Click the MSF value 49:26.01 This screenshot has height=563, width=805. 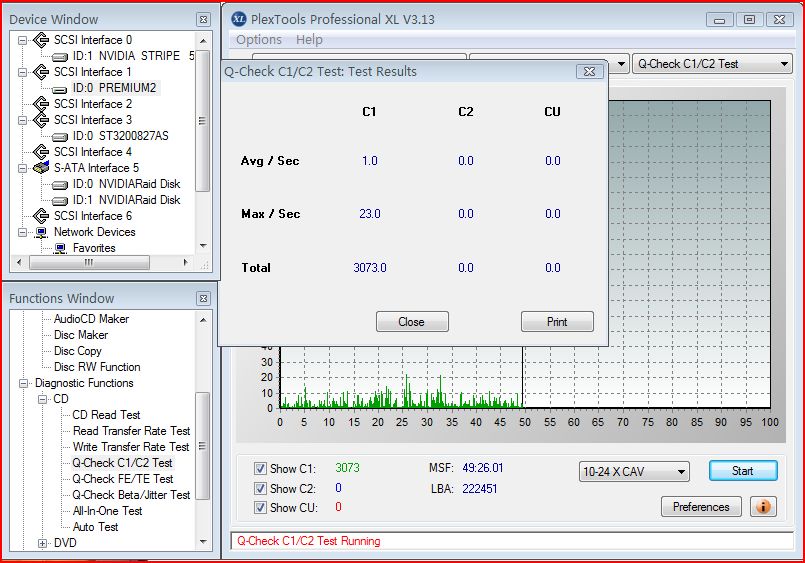click(483, 468)
